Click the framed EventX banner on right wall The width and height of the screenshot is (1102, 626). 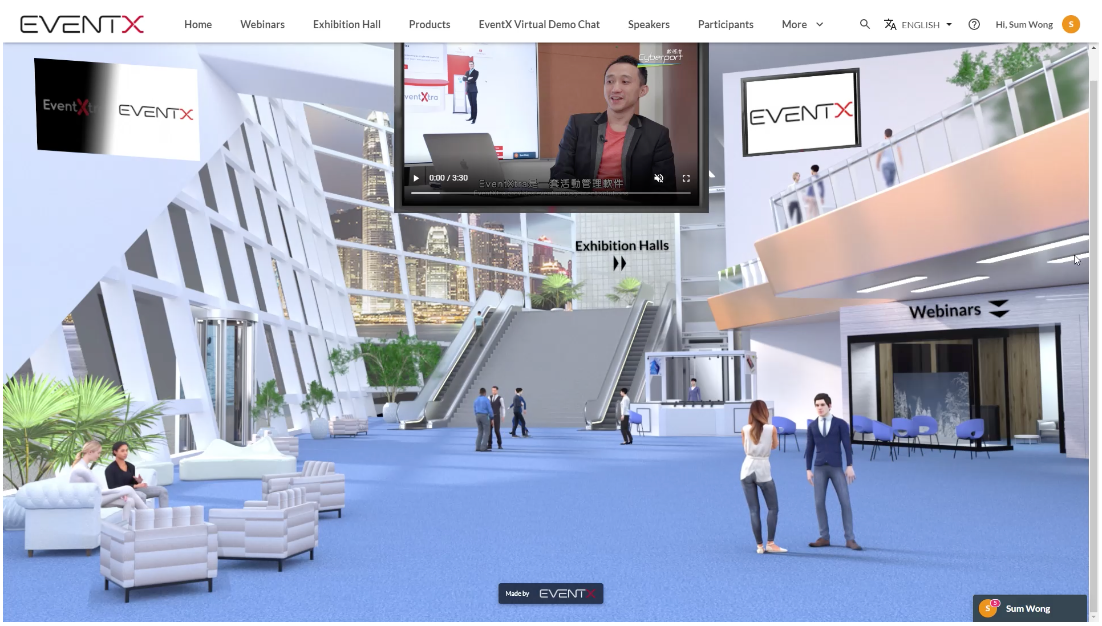point(800,112)
